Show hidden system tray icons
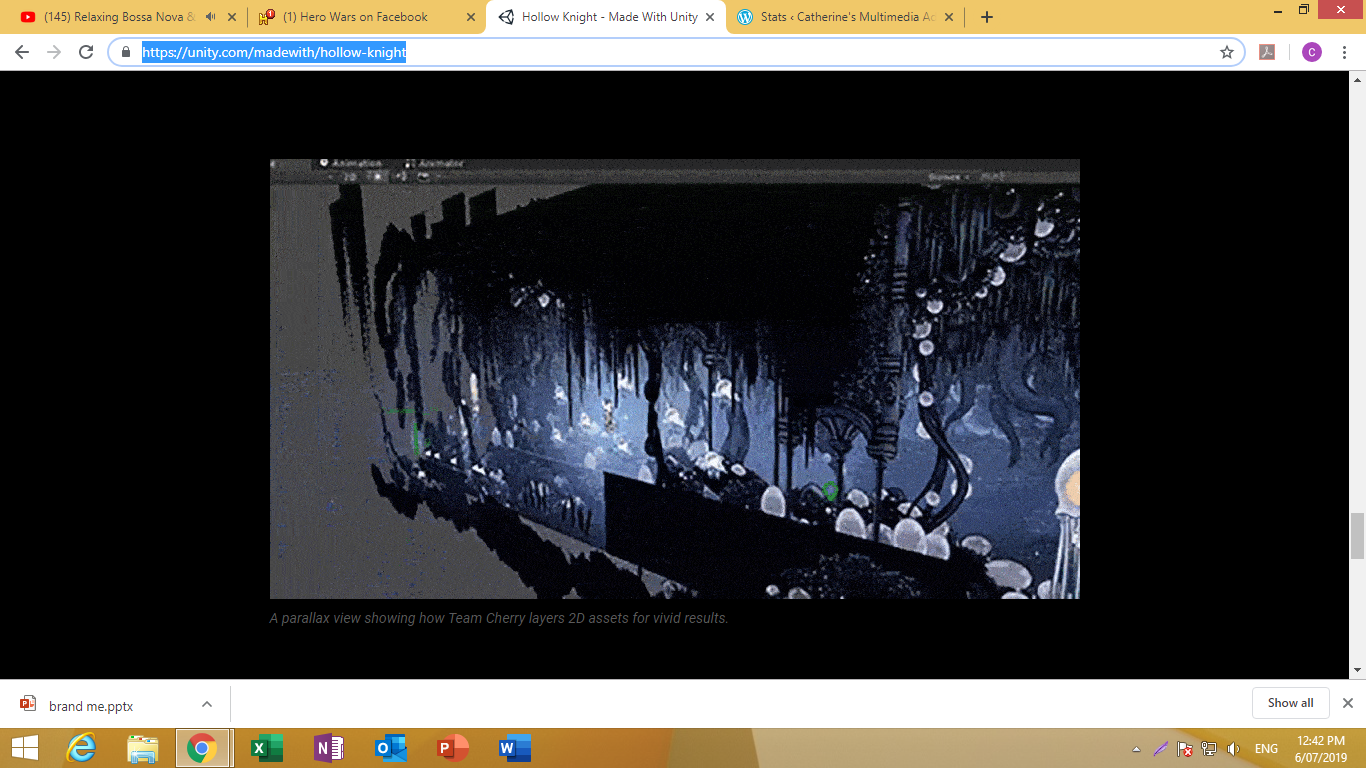Screen dimensions: 1366x768 coord(1136,749)
